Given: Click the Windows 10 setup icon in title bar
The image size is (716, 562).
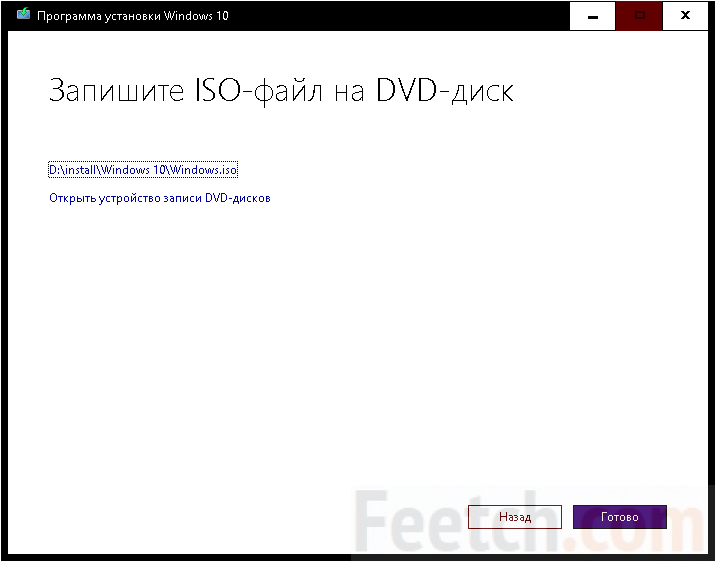Looking at the screenshot, I should click(23, 15).
